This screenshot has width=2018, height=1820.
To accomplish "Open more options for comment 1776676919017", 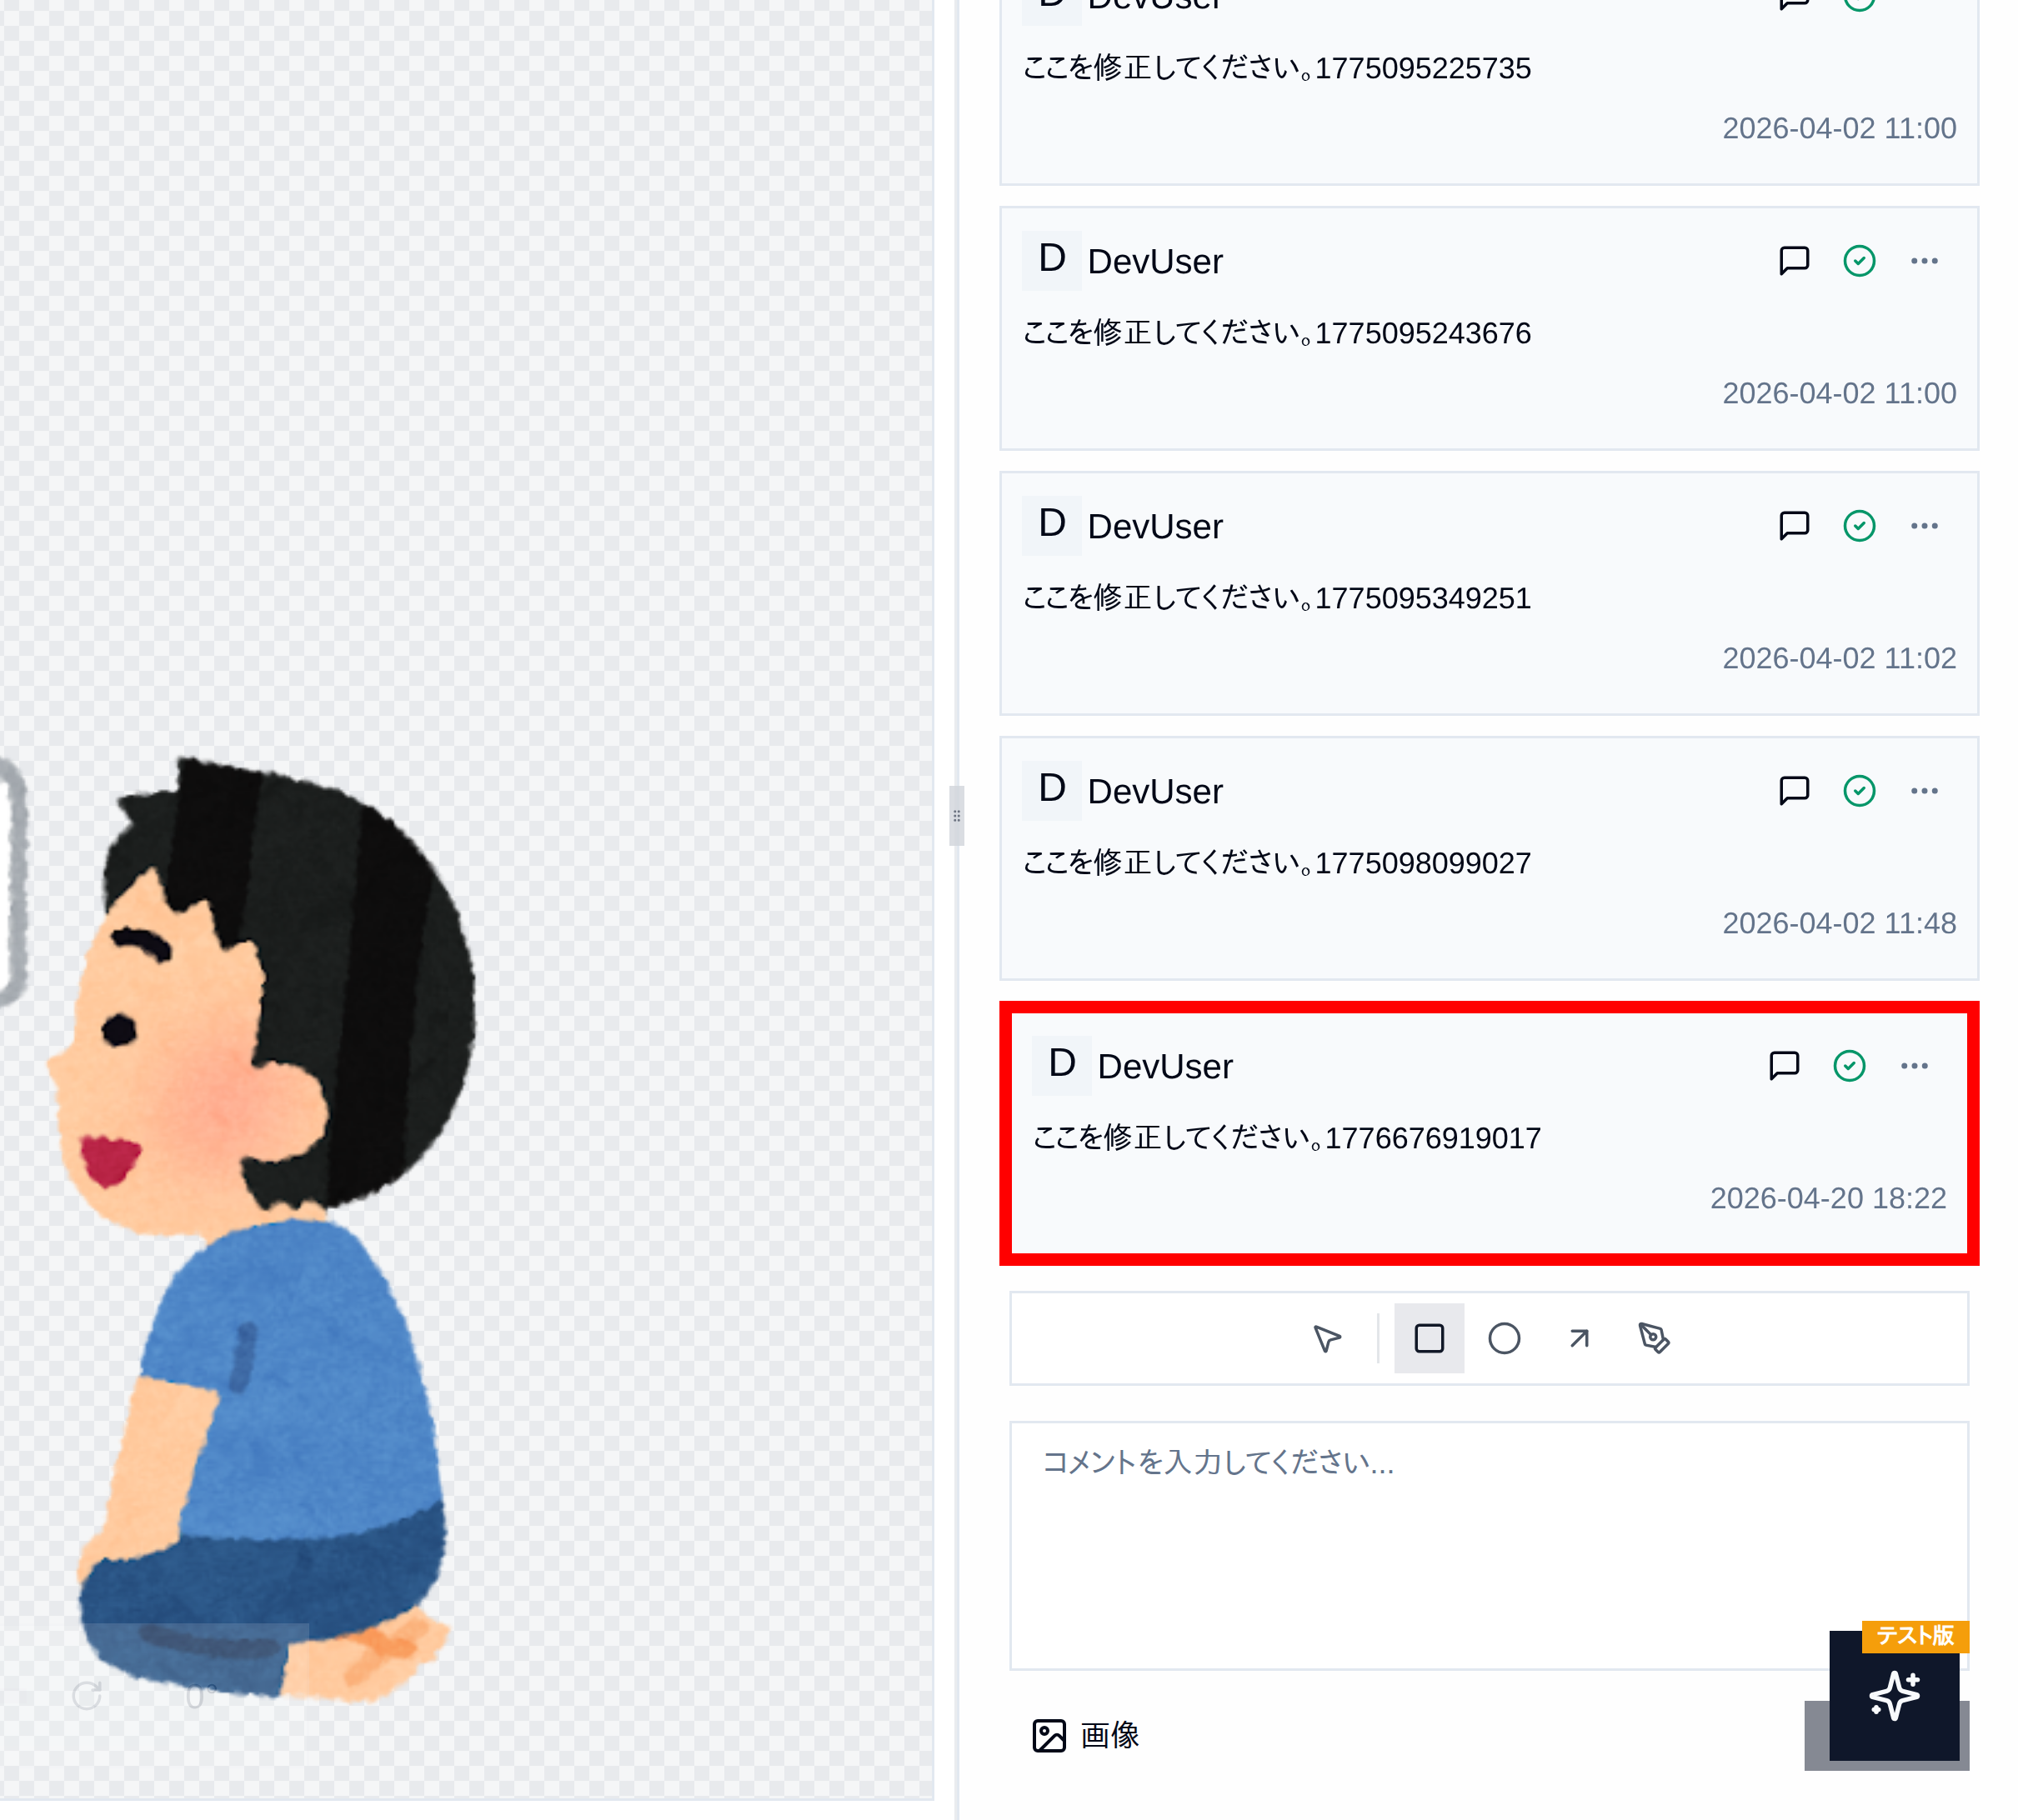I will [1914, 1066].
